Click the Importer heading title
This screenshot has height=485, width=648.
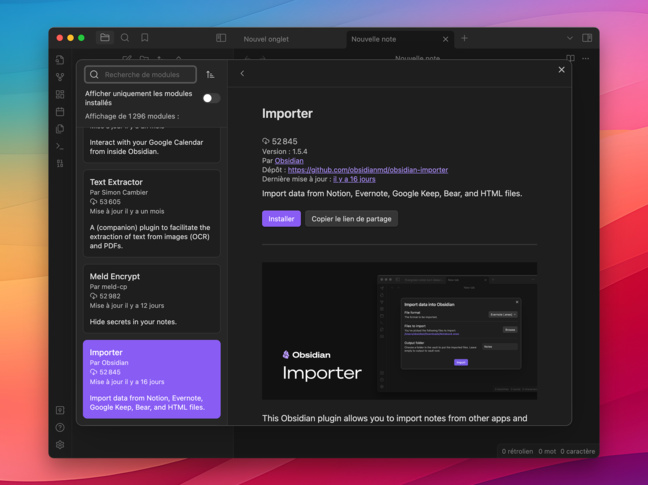coord(287,114)
